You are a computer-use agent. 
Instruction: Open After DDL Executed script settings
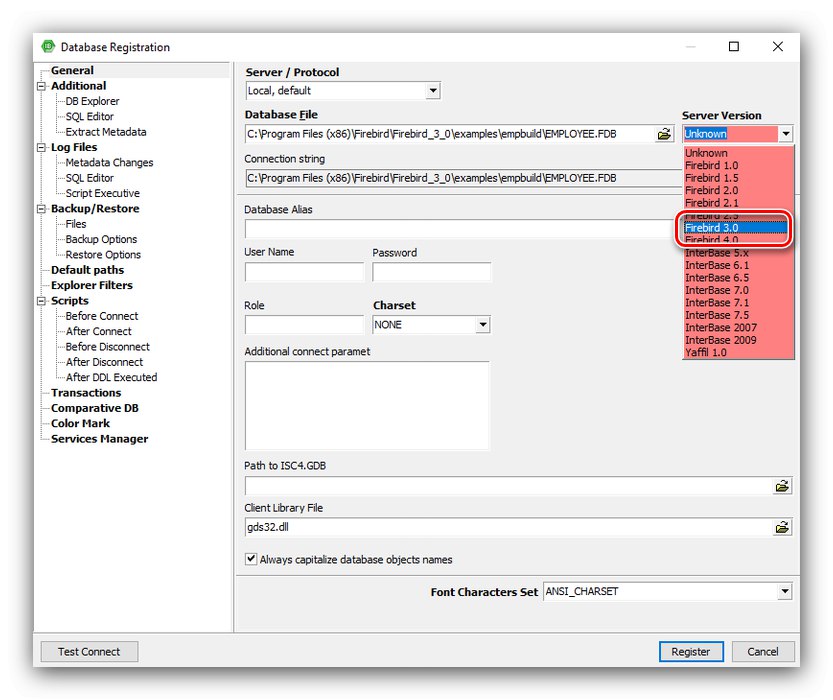tap(111, 378)
